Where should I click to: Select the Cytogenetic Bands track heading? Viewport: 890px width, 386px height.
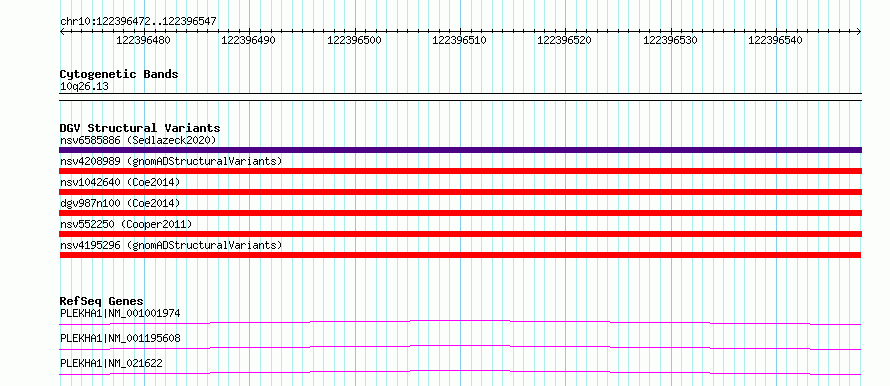pyautogui.click(x=119, y=74)
